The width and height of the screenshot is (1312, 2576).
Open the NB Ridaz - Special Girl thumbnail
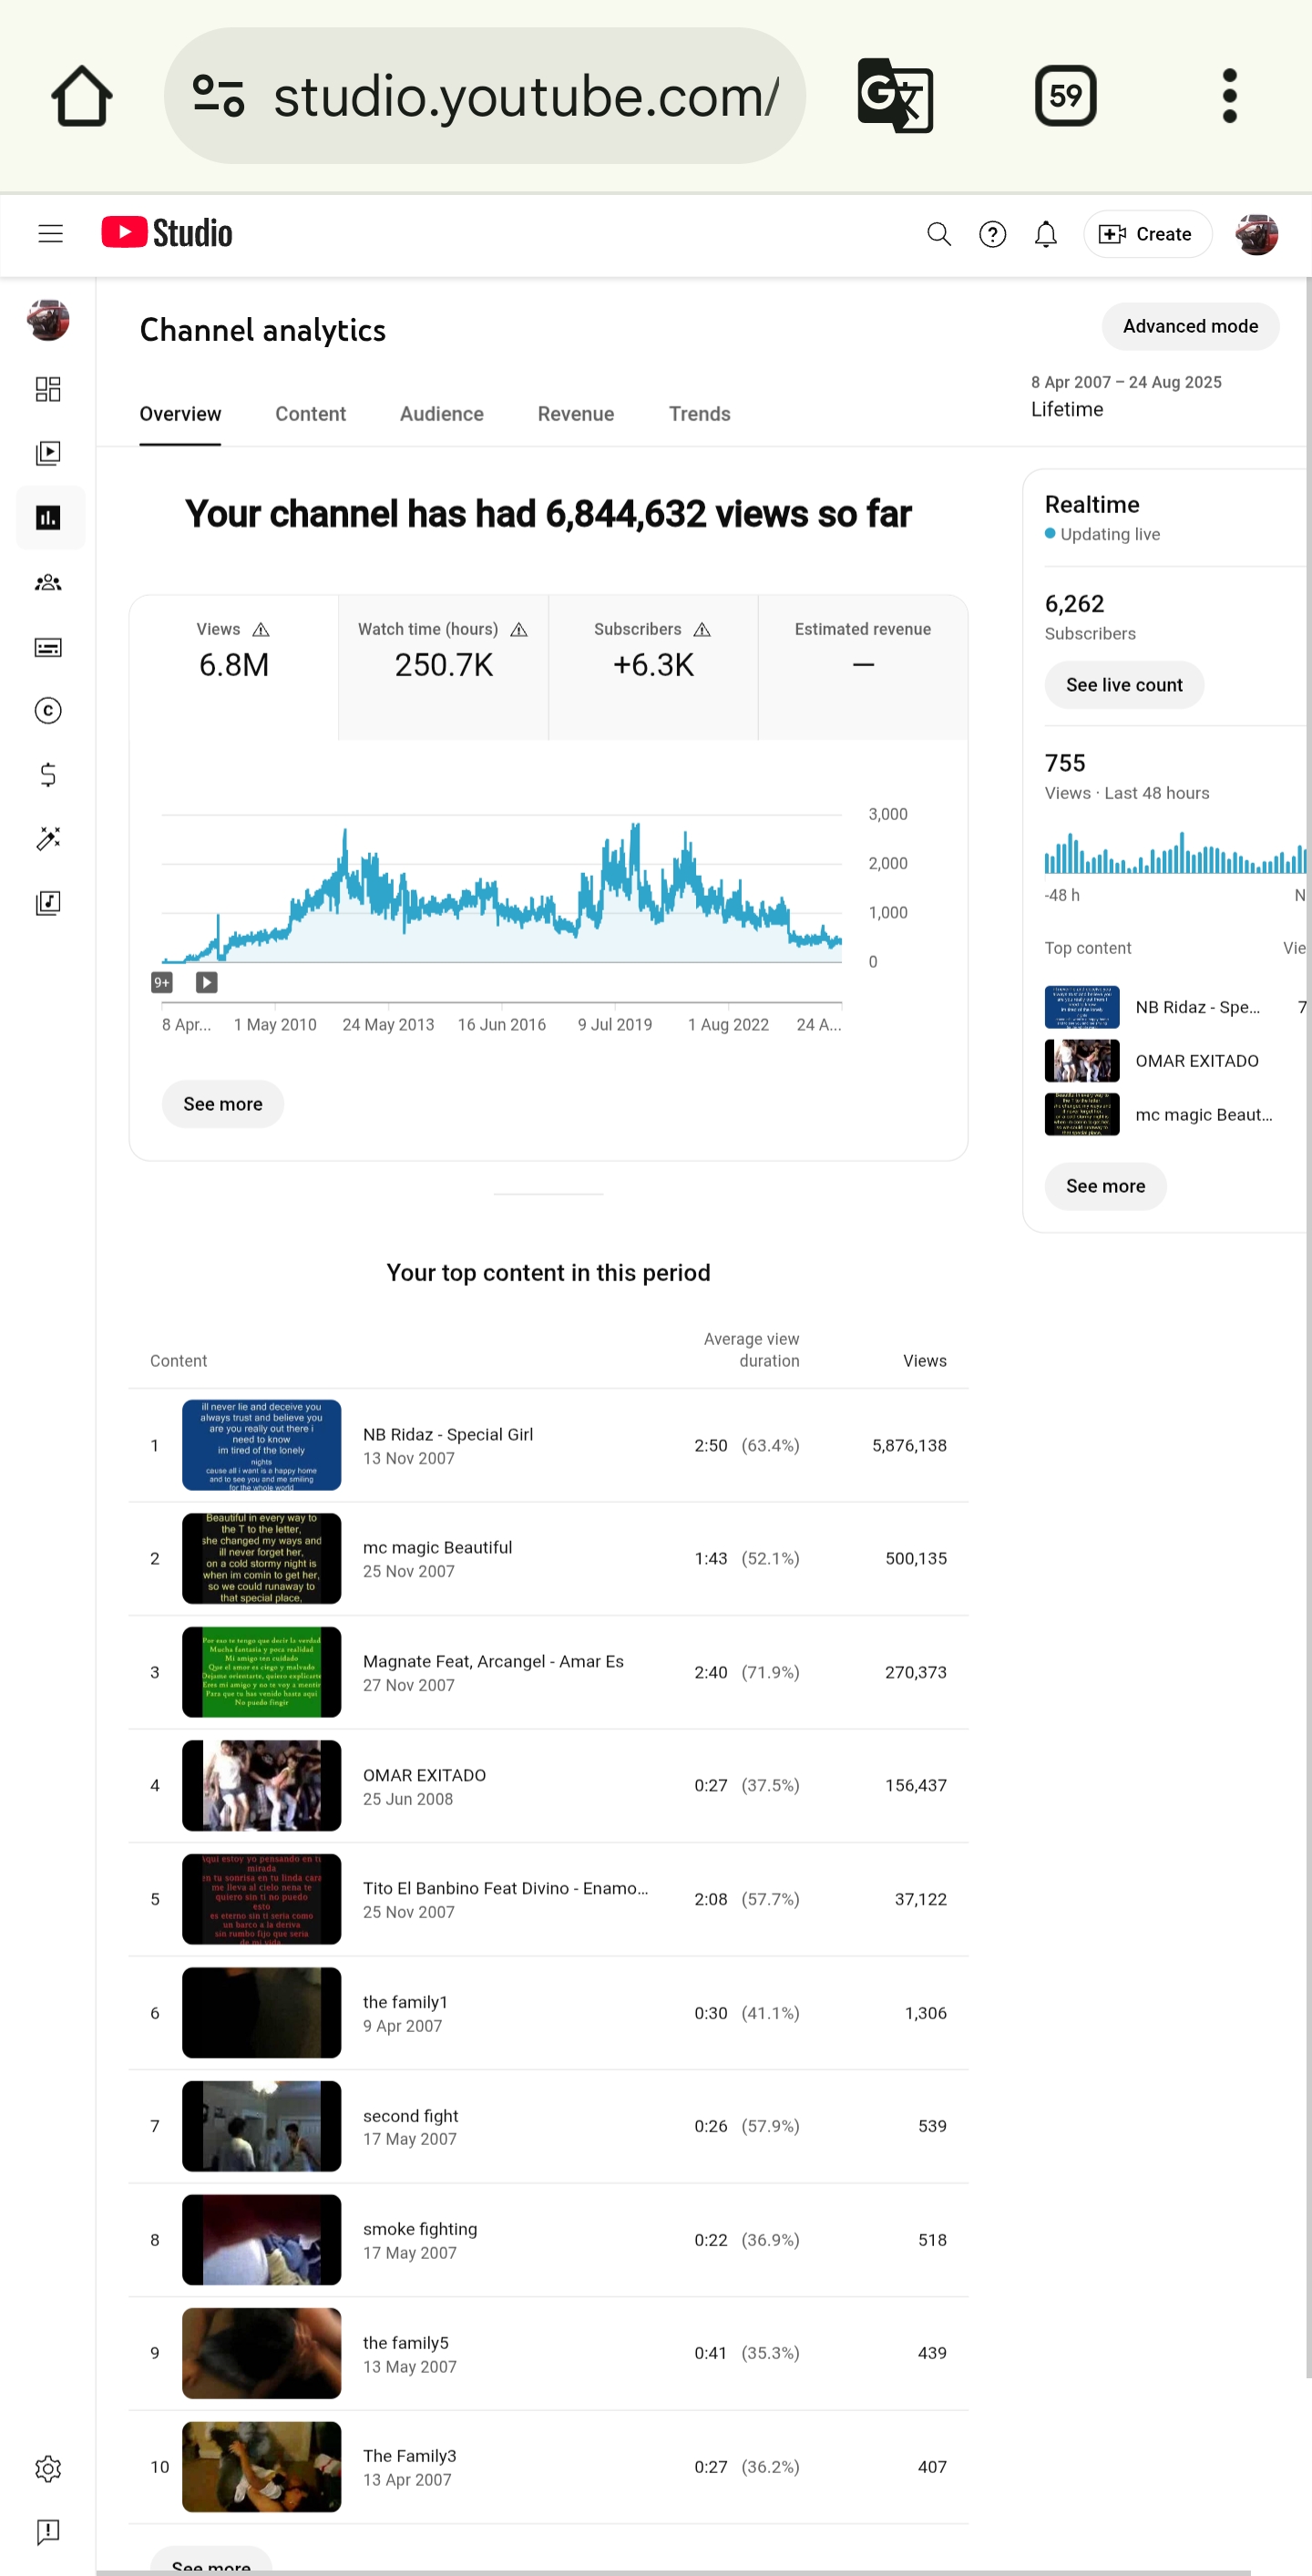(x=261, y=1445)
